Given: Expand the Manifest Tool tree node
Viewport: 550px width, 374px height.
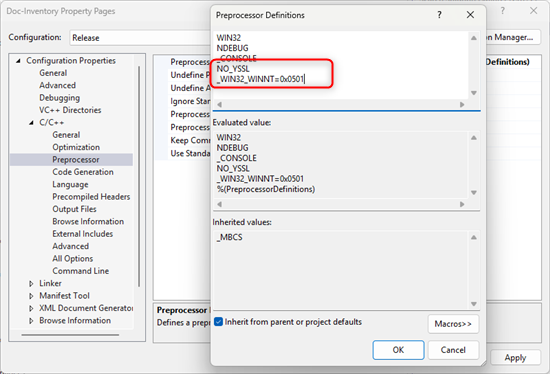Looking at the screenshot, I should point(31,296).
